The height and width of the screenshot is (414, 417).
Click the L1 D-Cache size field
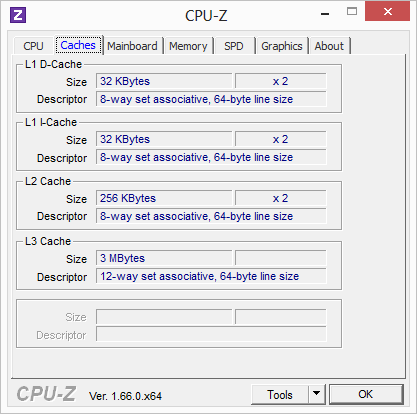164,81
